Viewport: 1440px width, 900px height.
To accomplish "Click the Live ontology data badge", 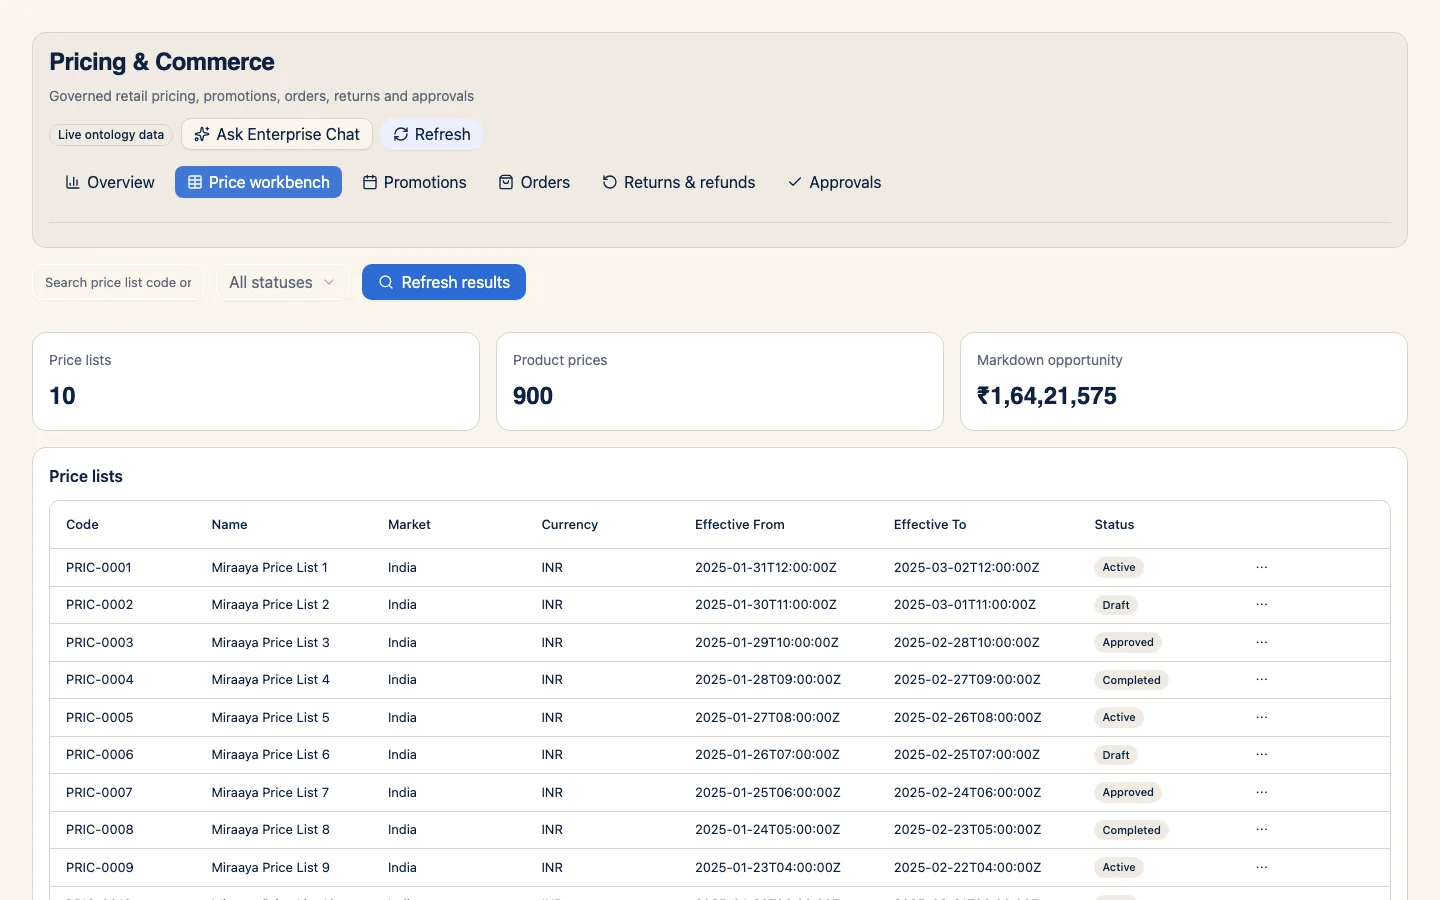I will coord(111,134).
